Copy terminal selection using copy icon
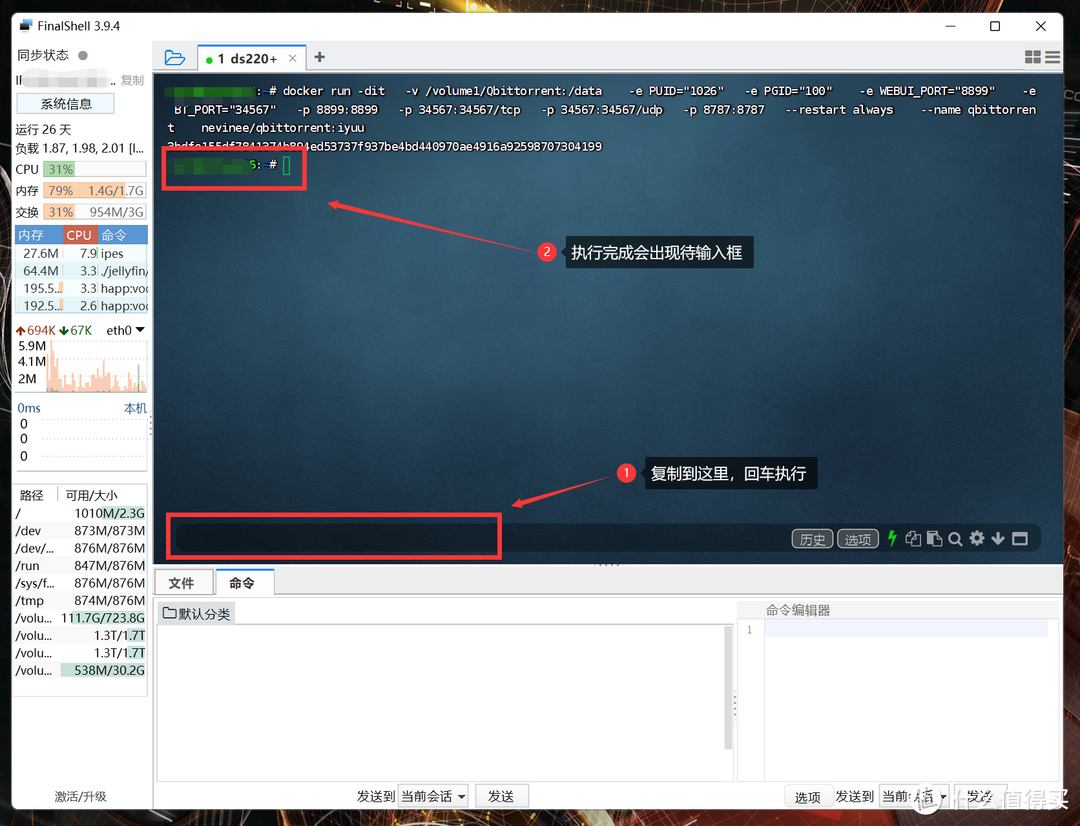This screenshot has width=1080, height=826. tap(913, 539)
